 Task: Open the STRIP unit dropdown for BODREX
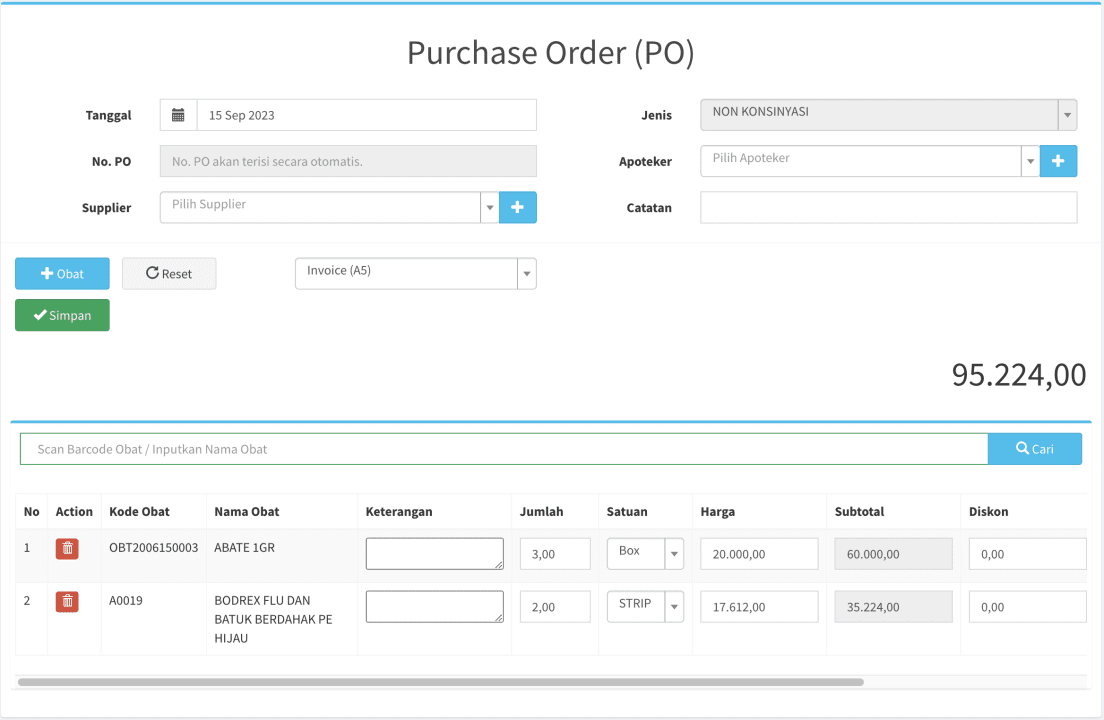click(645, 606)
